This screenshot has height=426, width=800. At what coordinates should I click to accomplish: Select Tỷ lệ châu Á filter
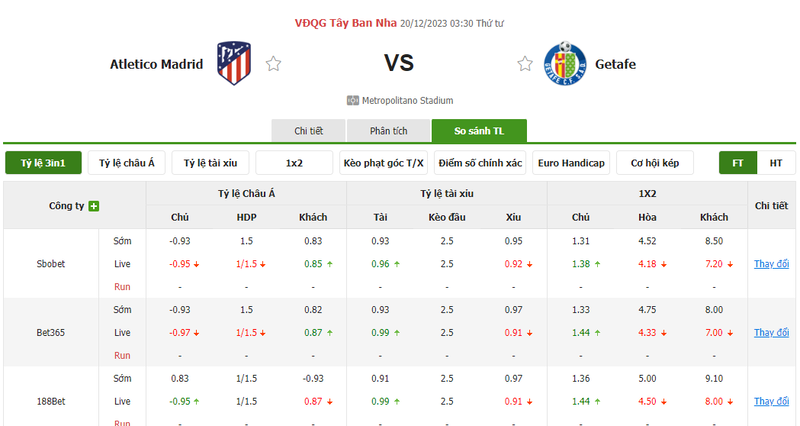[127, 163]
